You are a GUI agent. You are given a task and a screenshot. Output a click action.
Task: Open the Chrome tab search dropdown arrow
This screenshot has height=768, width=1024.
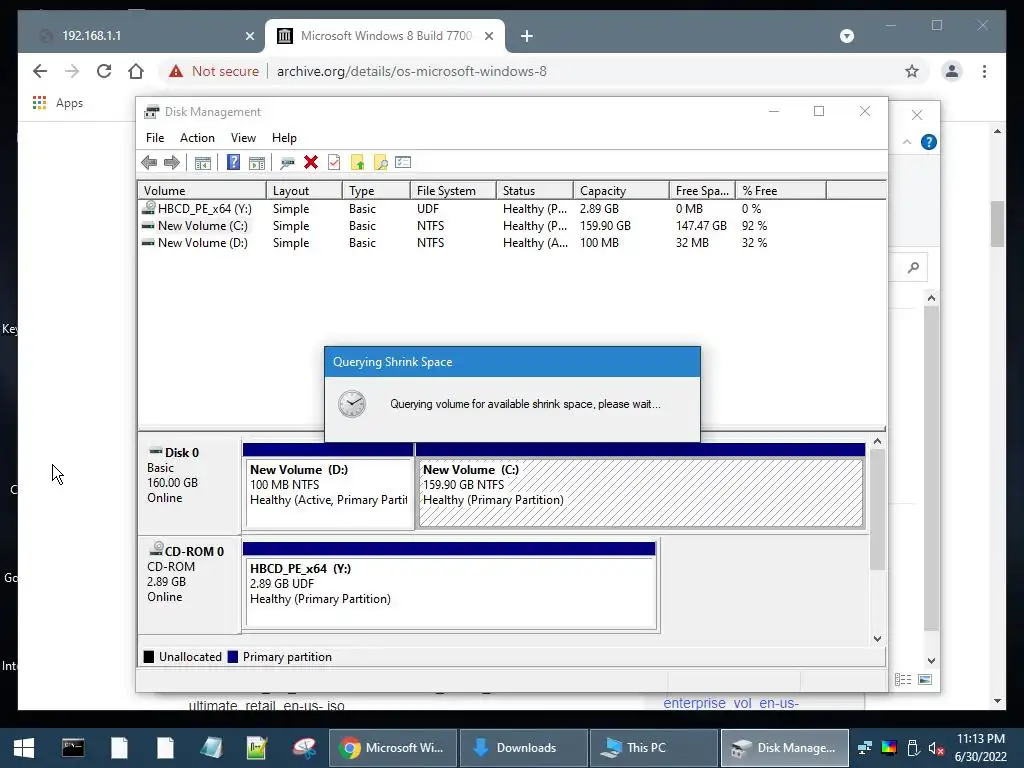tap(846, 36)
